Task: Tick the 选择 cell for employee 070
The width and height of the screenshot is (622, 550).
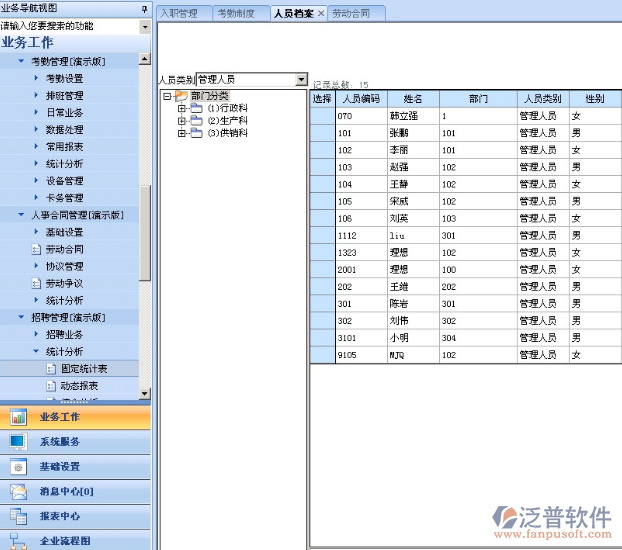Action: (322, 116)
